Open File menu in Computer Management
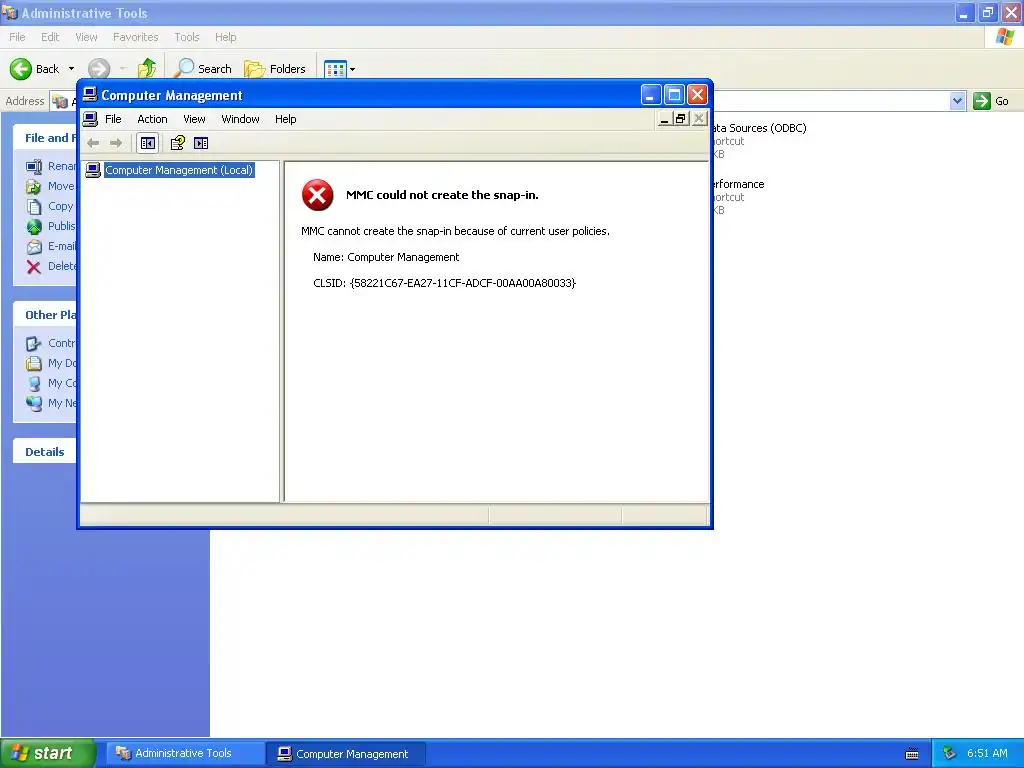 [x=114, y=119]
